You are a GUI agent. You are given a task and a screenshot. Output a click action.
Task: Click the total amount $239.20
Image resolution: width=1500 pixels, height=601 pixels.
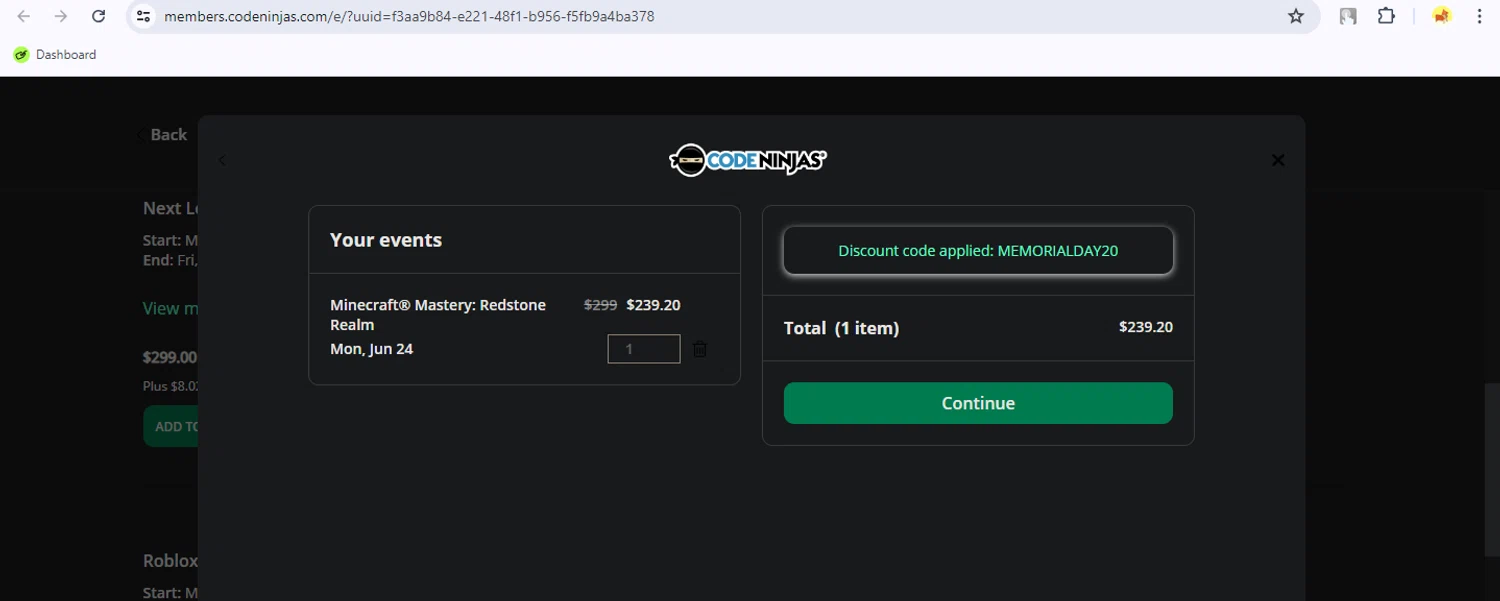1146,327
